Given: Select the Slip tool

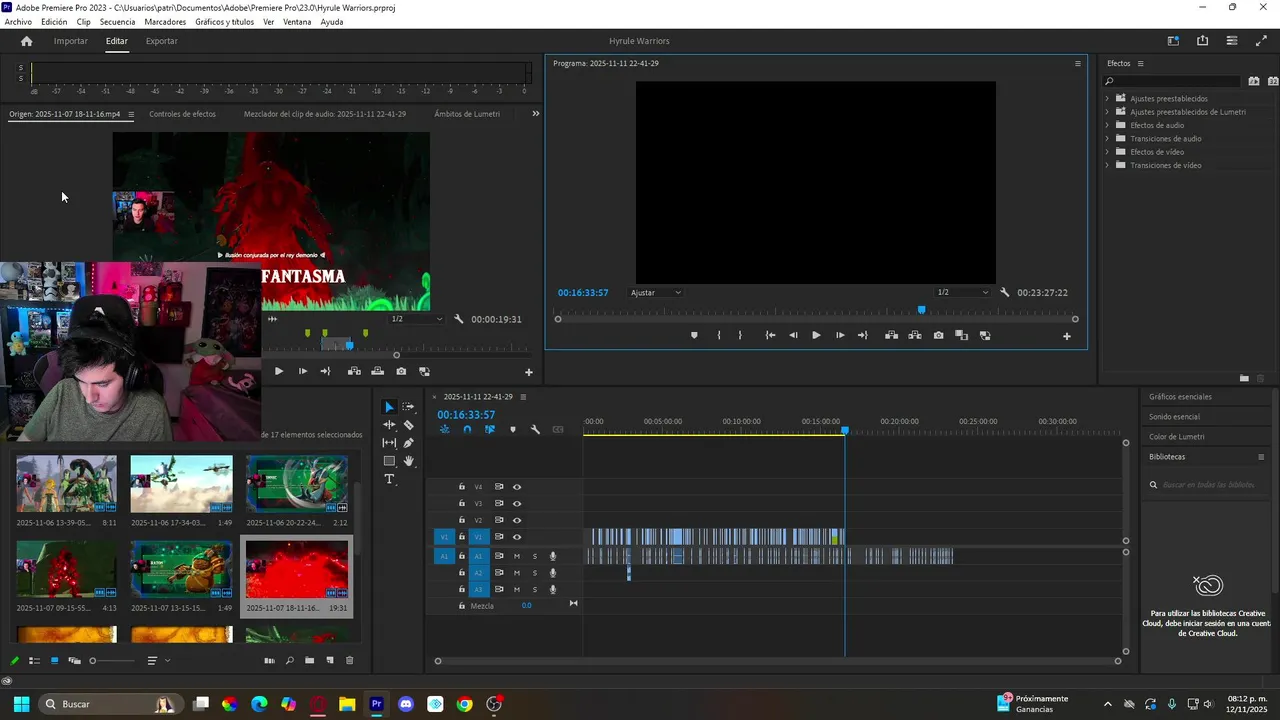Looking at the screenshot, I should pos(389,443).
